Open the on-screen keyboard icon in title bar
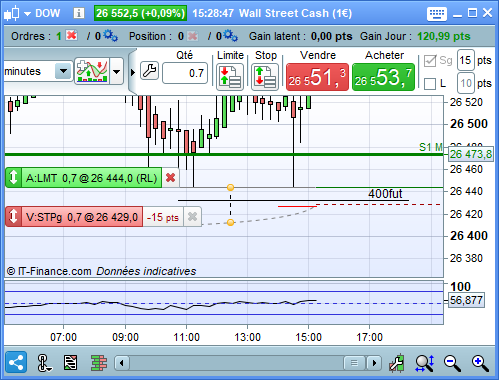 pos(437,14)
